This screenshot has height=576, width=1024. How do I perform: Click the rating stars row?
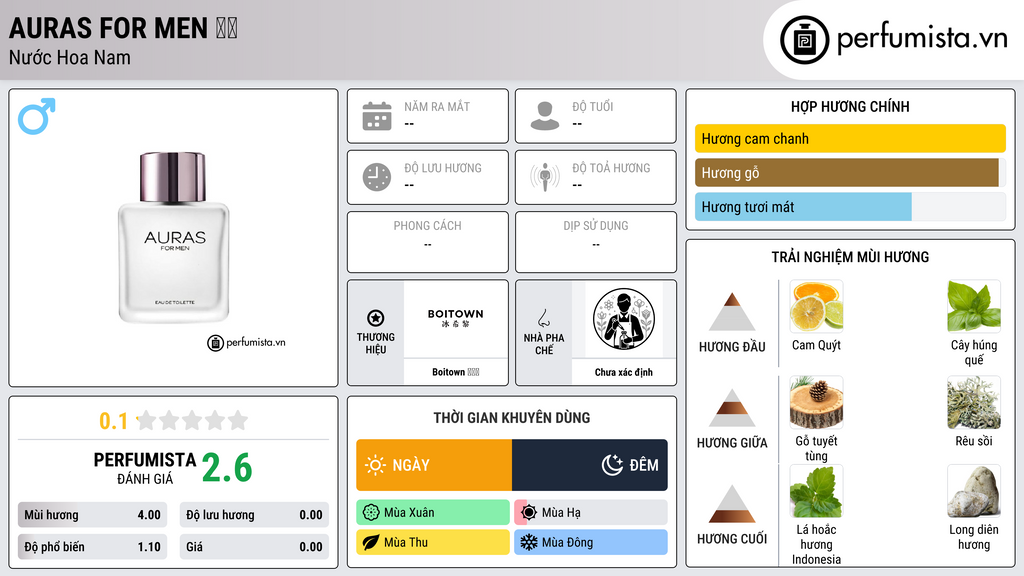192,421
